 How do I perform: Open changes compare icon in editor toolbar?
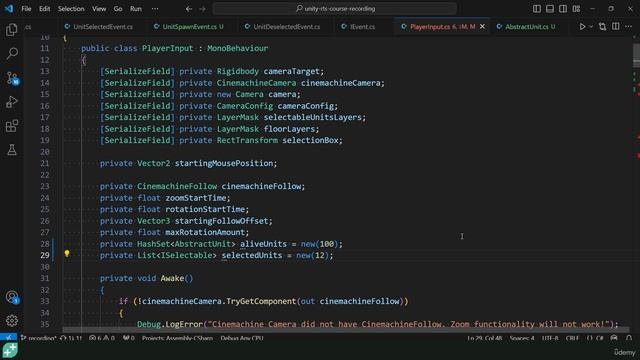(x=602, y=27)
